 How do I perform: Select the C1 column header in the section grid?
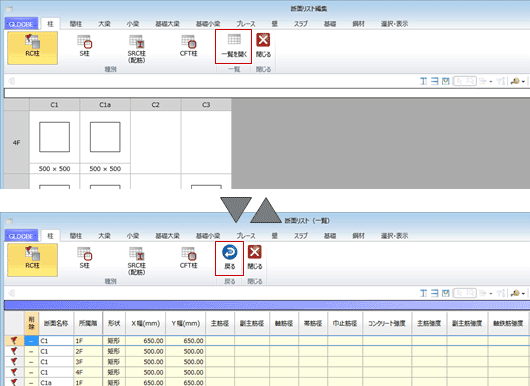point(54,105)
